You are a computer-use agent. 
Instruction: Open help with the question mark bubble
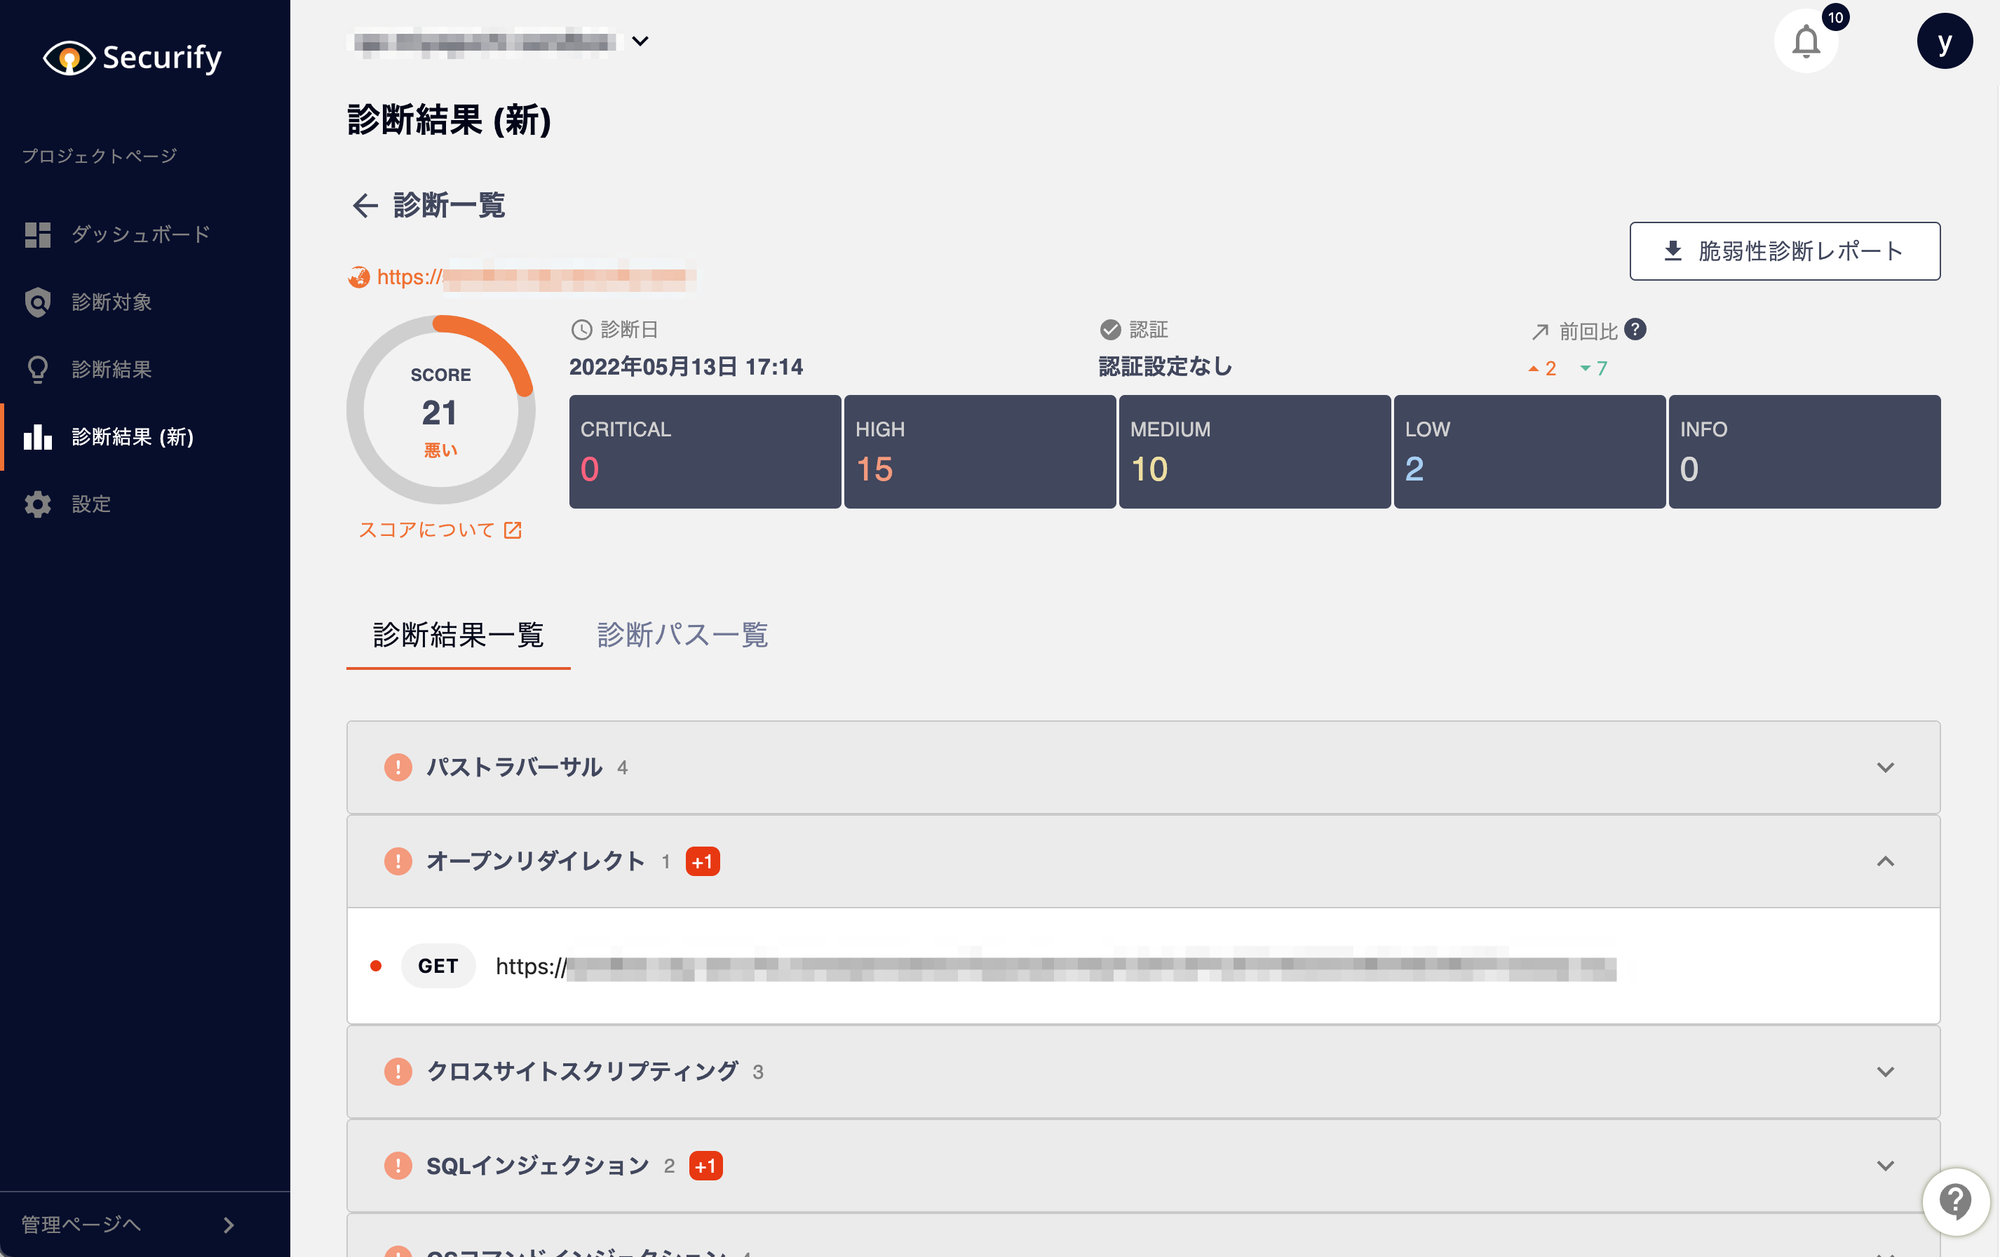pyautogui.click(x=1955, y=1202)
